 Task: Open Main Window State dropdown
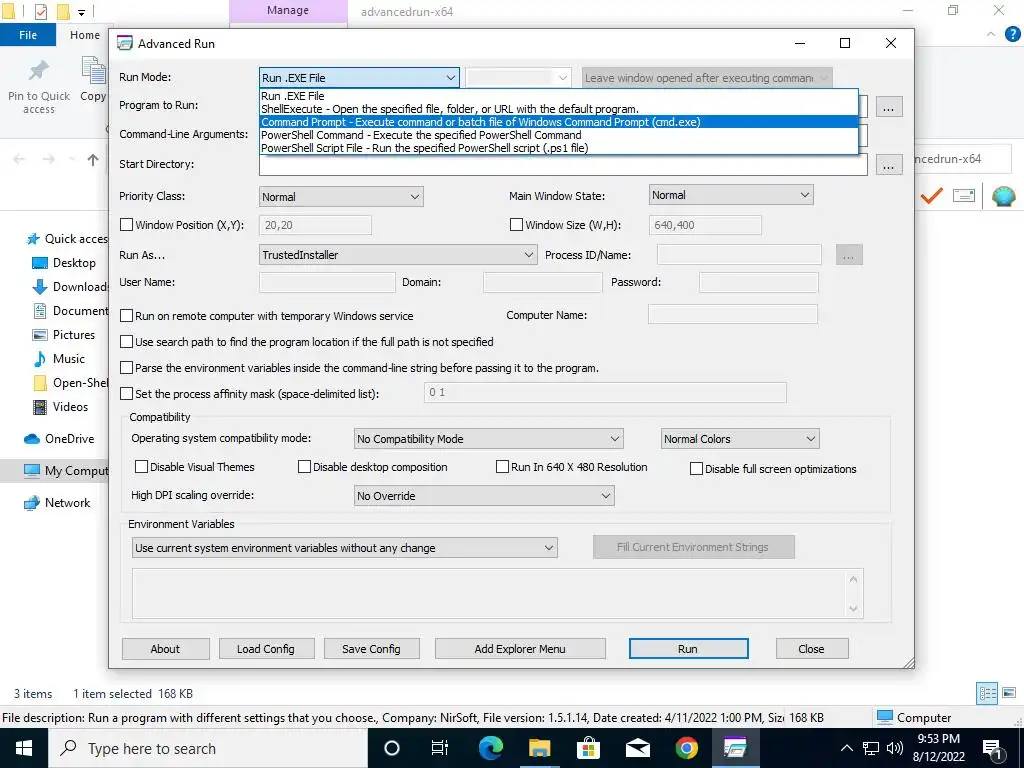[731, 195]
